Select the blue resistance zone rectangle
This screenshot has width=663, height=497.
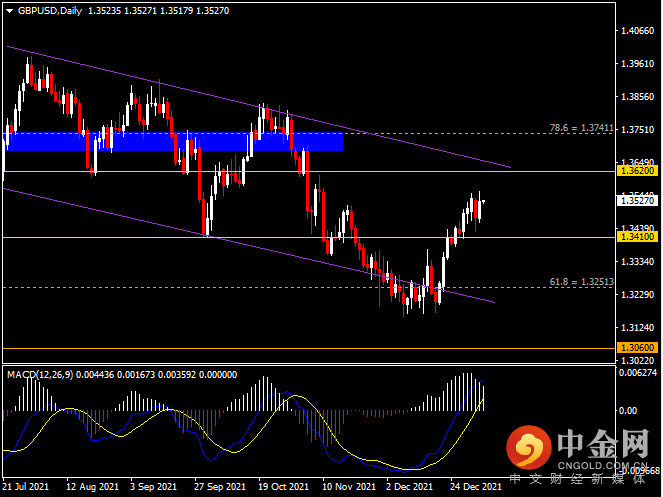[x=173, y=142]
